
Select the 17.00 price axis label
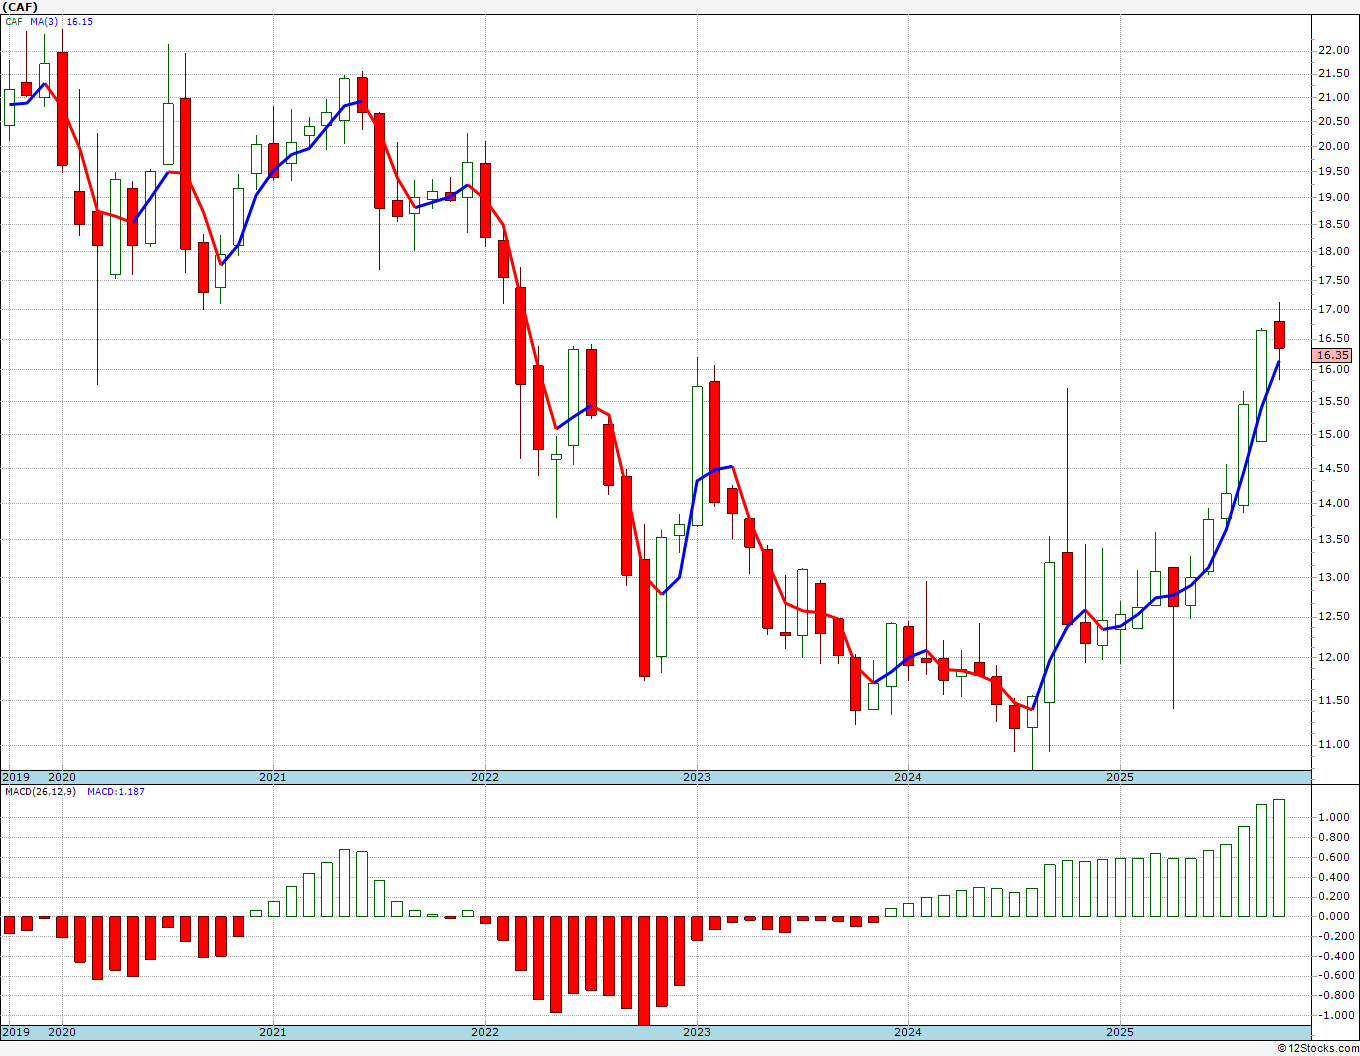click(1332, 309)
